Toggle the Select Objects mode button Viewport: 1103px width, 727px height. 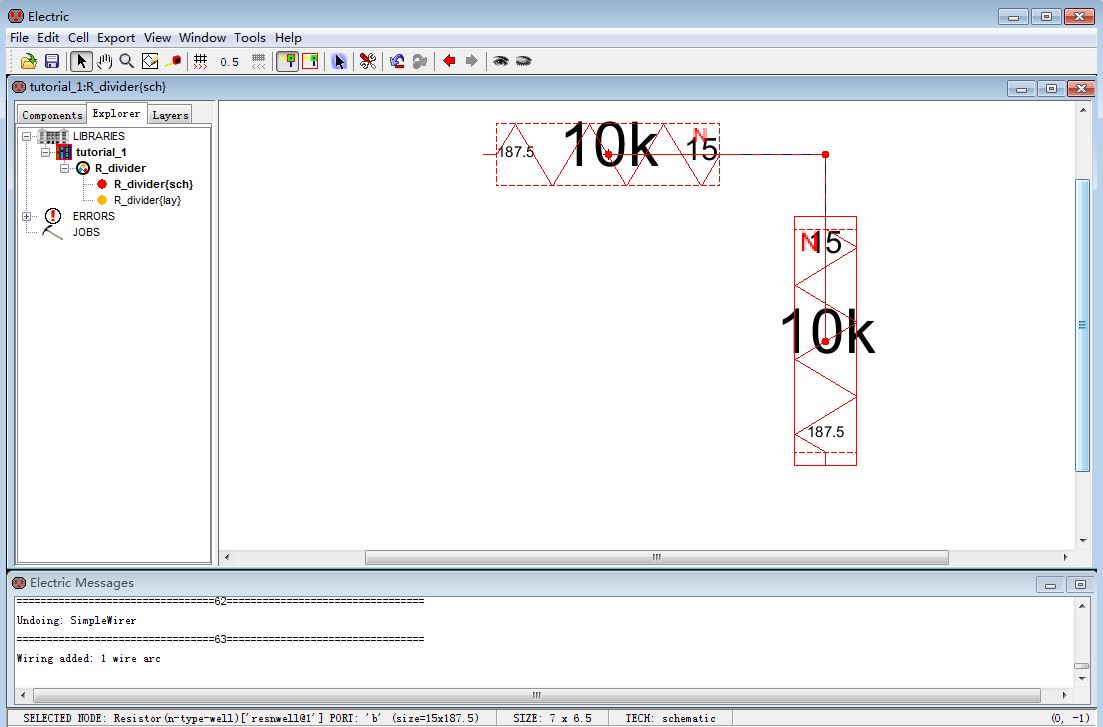[x=287, y=61]
